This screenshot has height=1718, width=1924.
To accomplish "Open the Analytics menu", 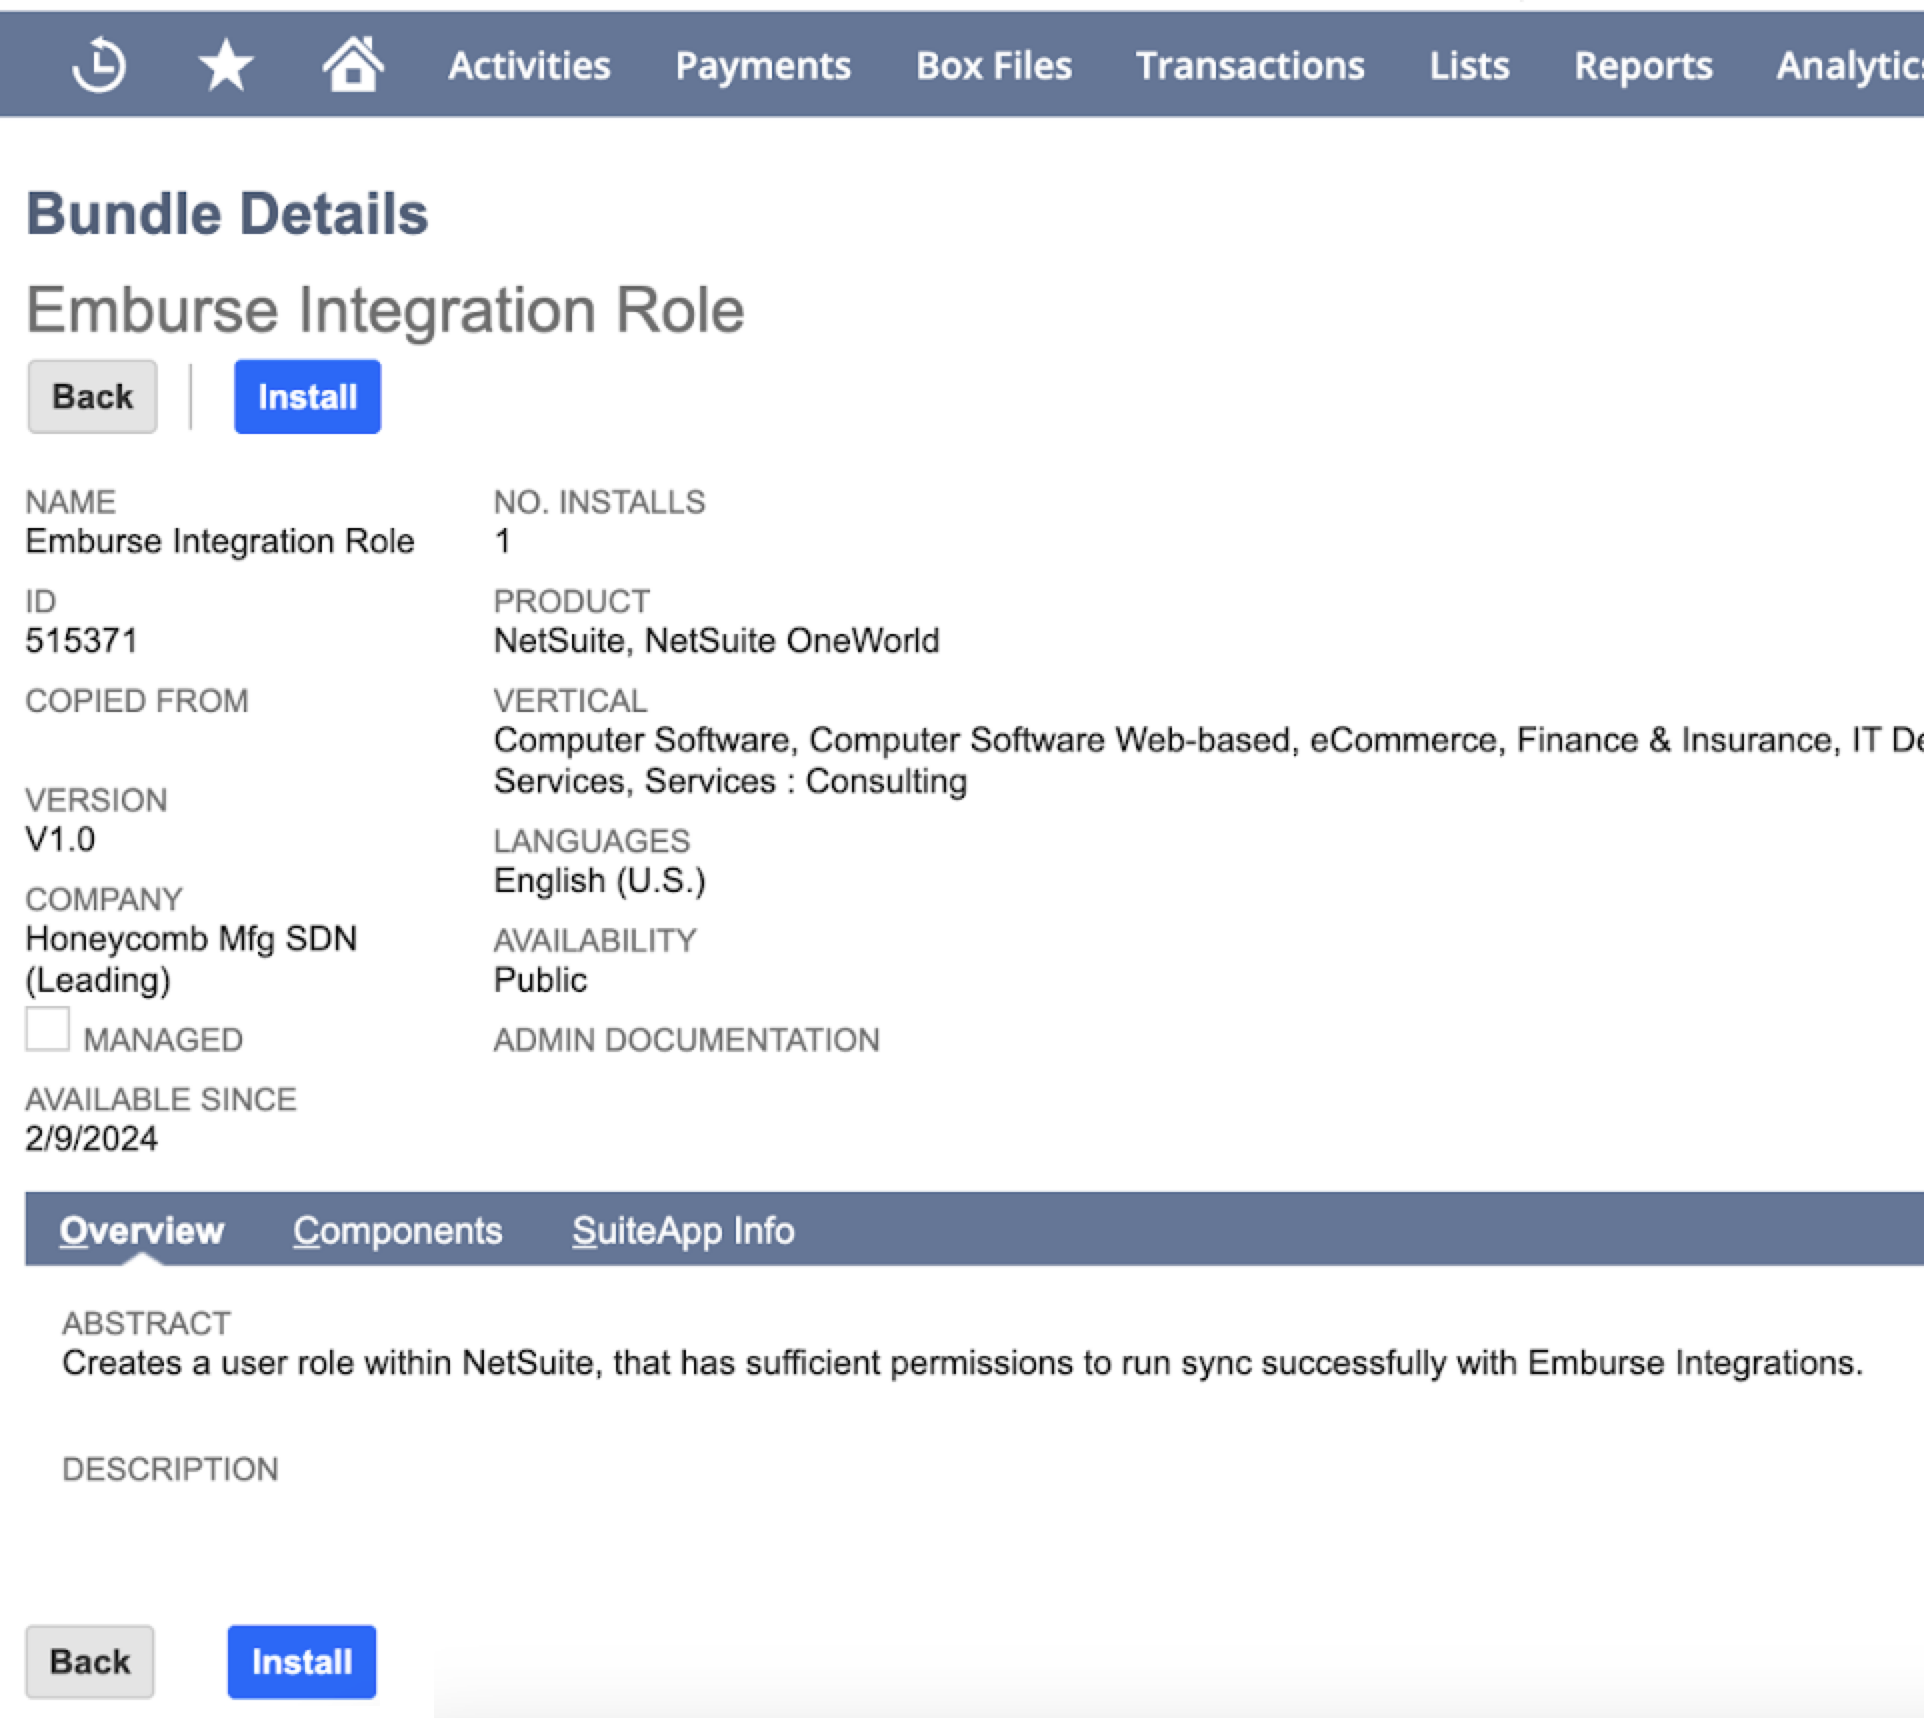I will point(1857,64).
